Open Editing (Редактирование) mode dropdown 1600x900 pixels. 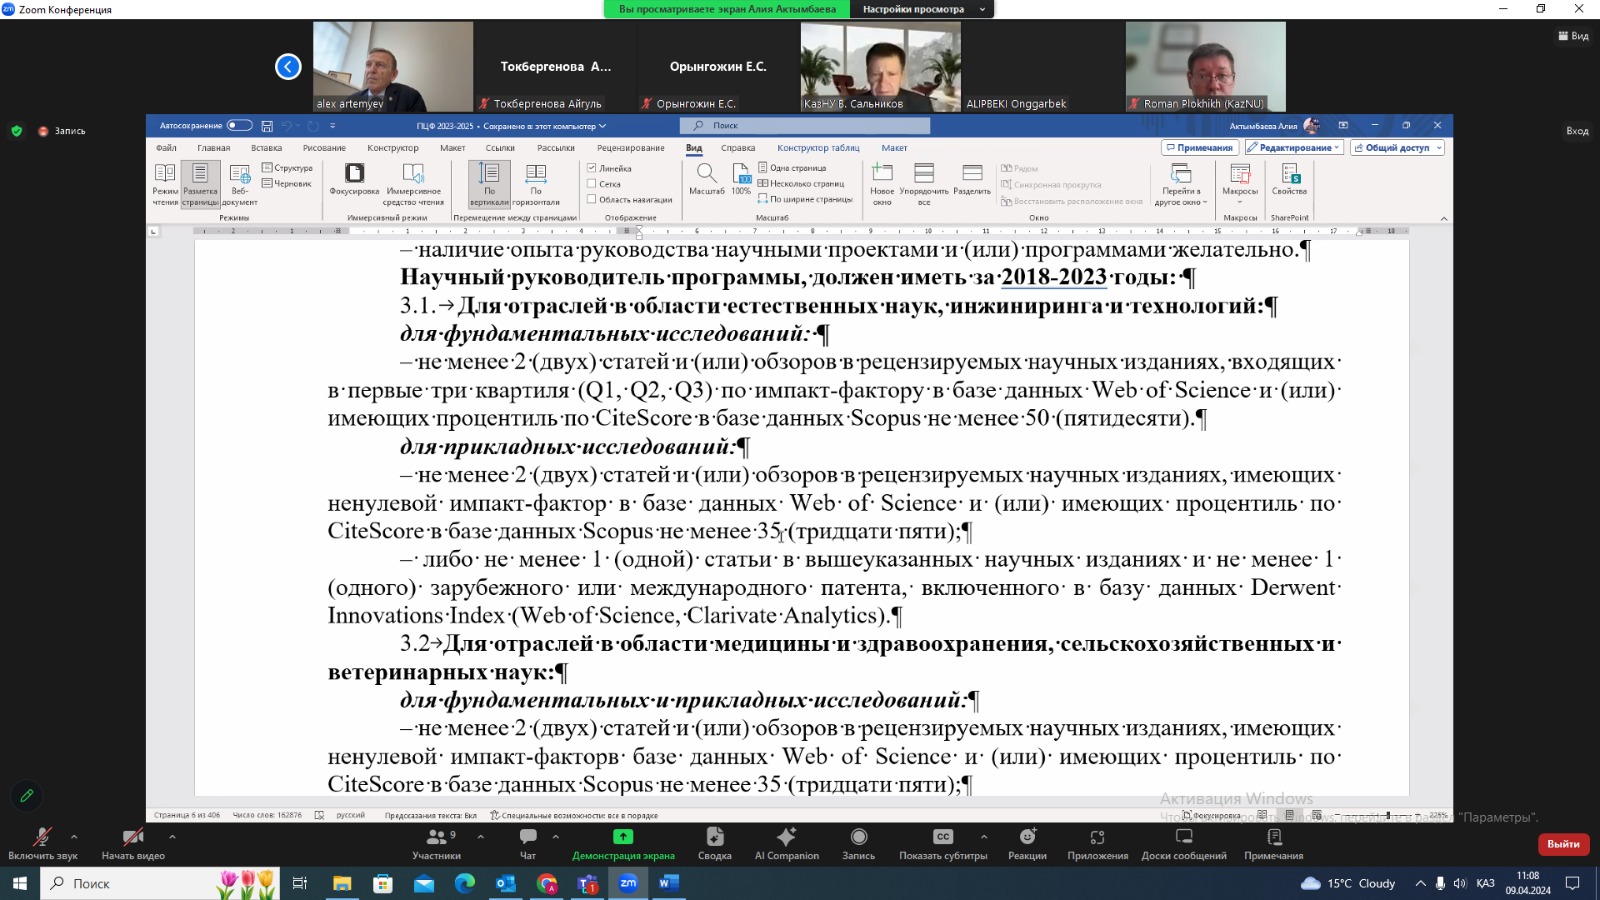(1295, 148)
